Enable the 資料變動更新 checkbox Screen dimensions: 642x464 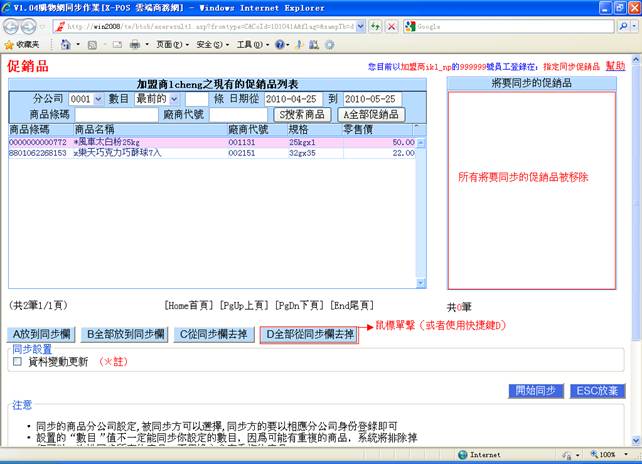(x=17, y=362)
